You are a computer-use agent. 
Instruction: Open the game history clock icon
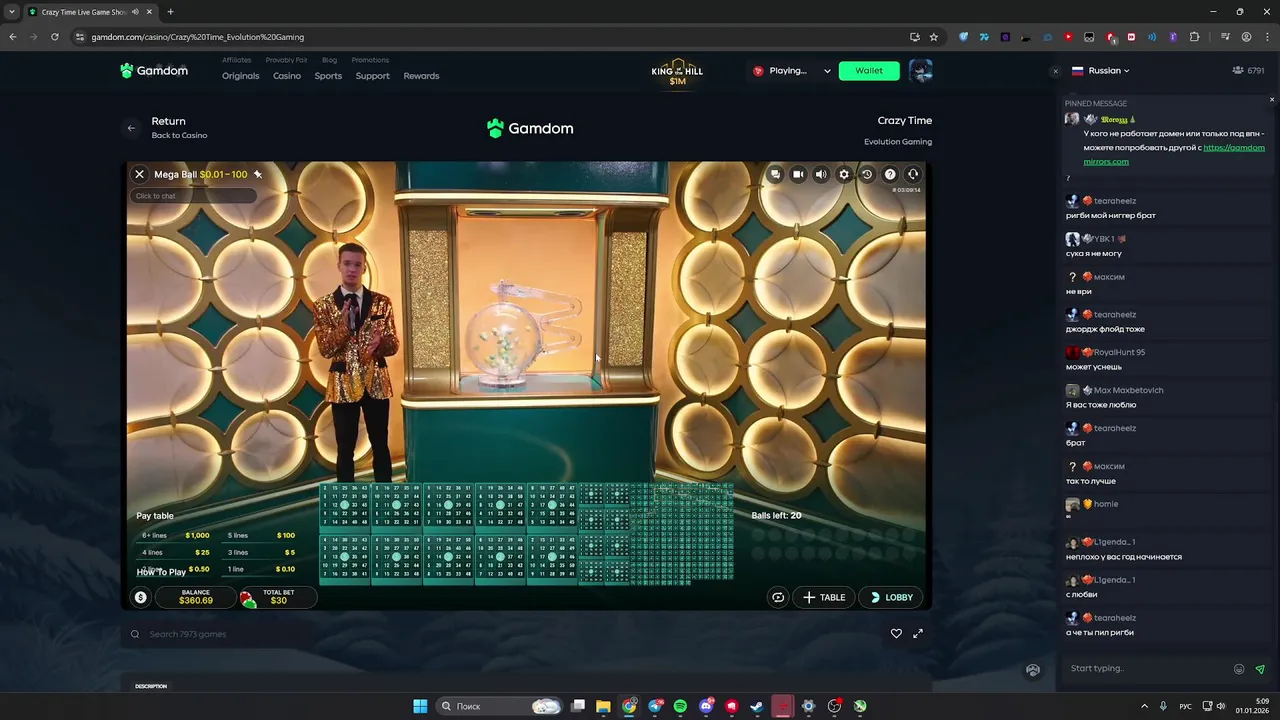coord(867,174)
